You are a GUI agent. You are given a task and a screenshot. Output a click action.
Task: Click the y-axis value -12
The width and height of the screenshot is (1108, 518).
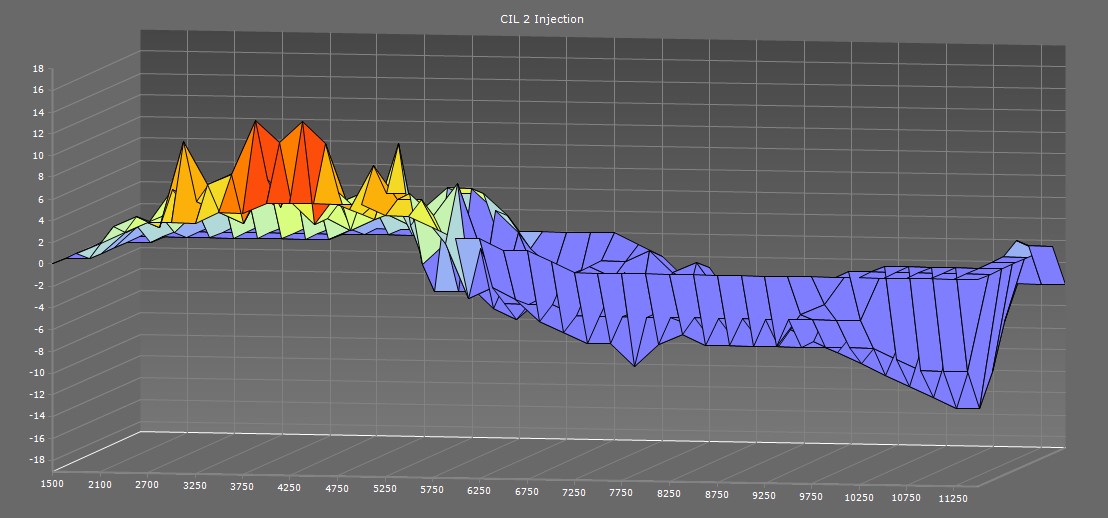(37, 394)
